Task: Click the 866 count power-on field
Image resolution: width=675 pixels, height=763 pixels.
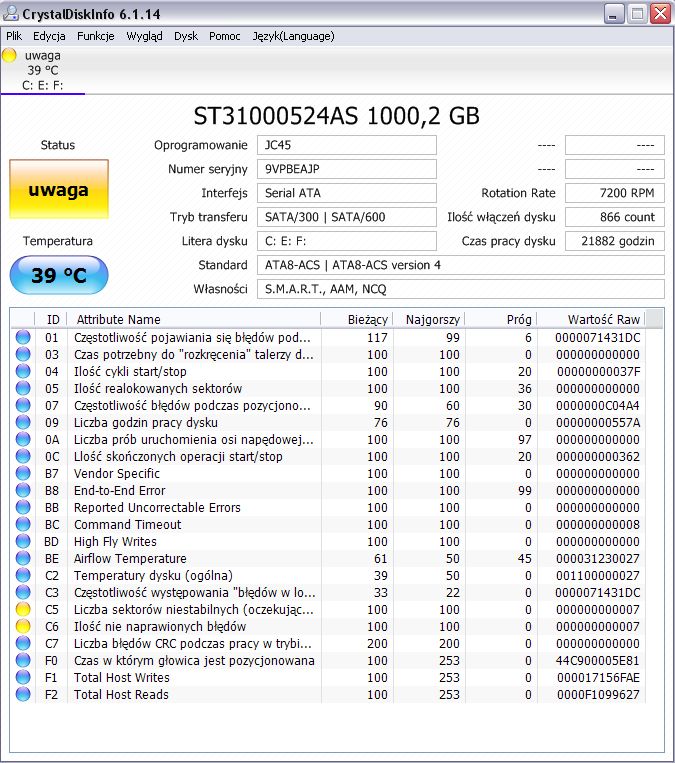Action: click(615, 217)
